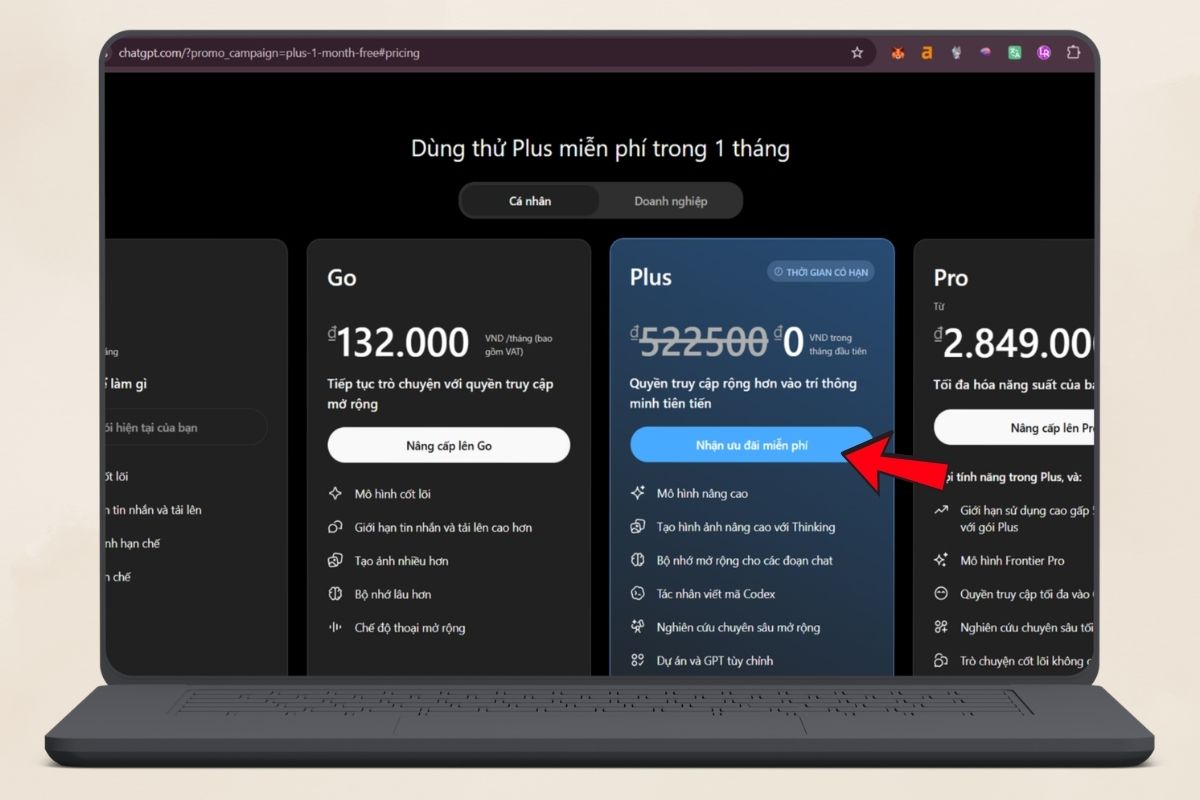
Task: Click sparkle icon beside 'Mô hình Frontier Pro'
Action: pos(941,560)
